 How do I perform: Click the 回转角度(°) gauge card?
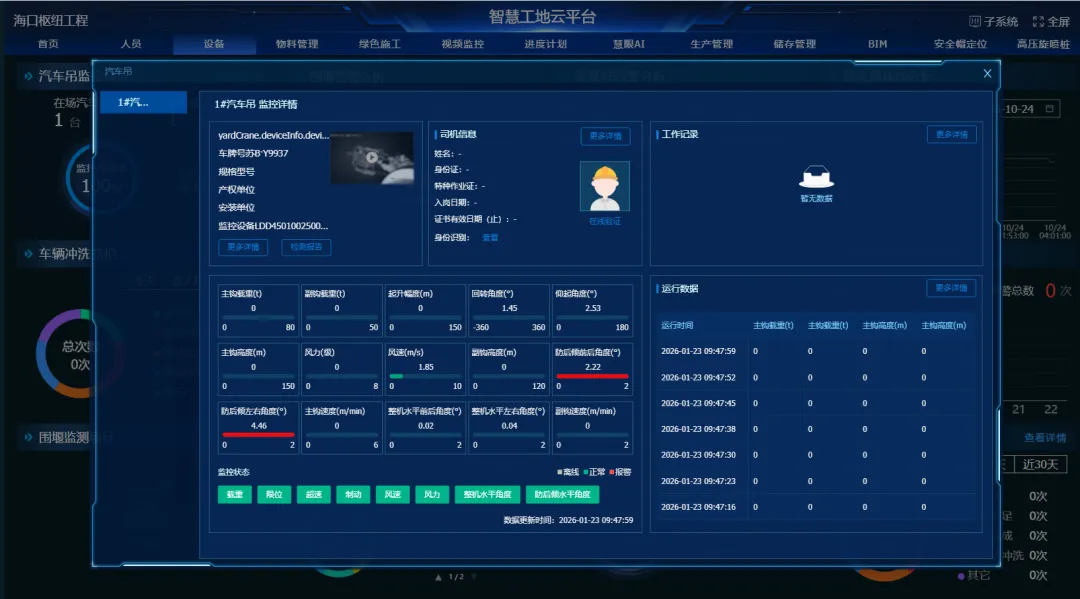[508, 311]
